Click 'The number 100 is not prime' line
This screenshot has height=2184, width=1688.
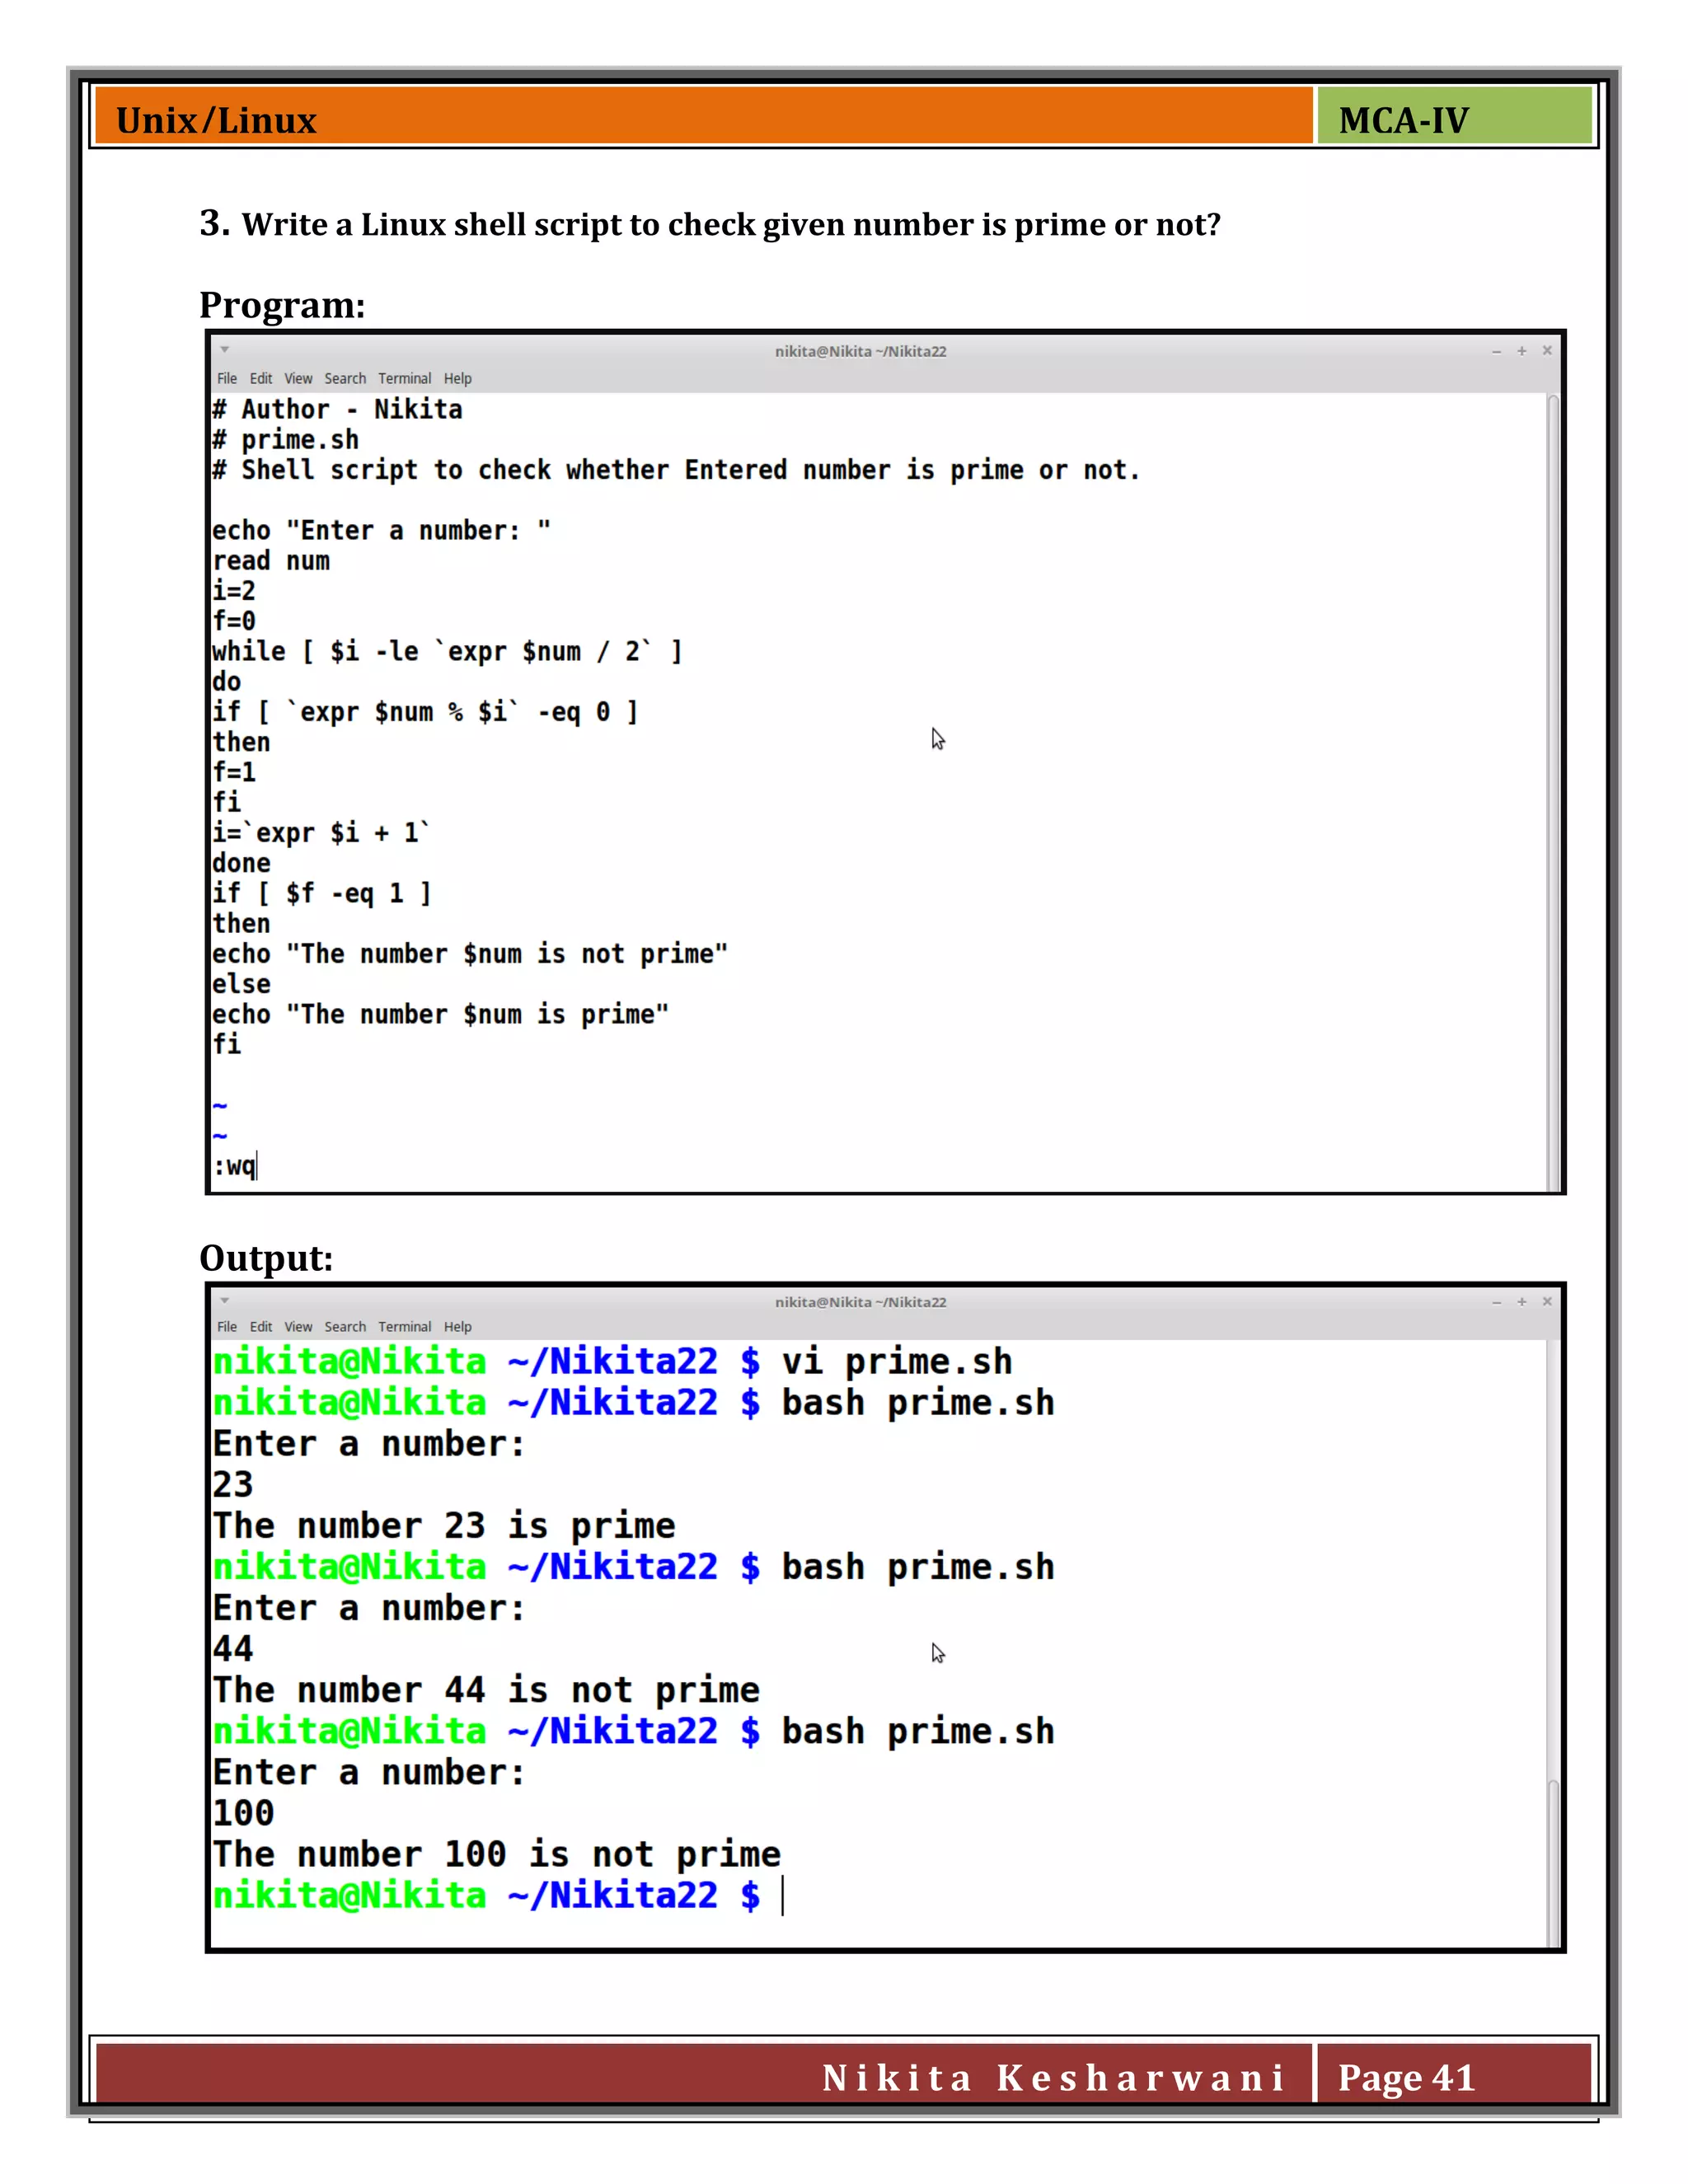point(497,1854)
